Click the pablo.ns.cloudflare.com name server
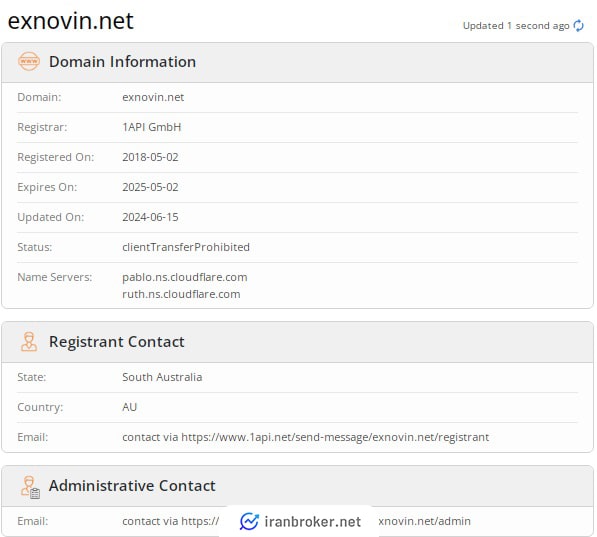The height and width of the screenshot is (537, 597). point(185,277)
